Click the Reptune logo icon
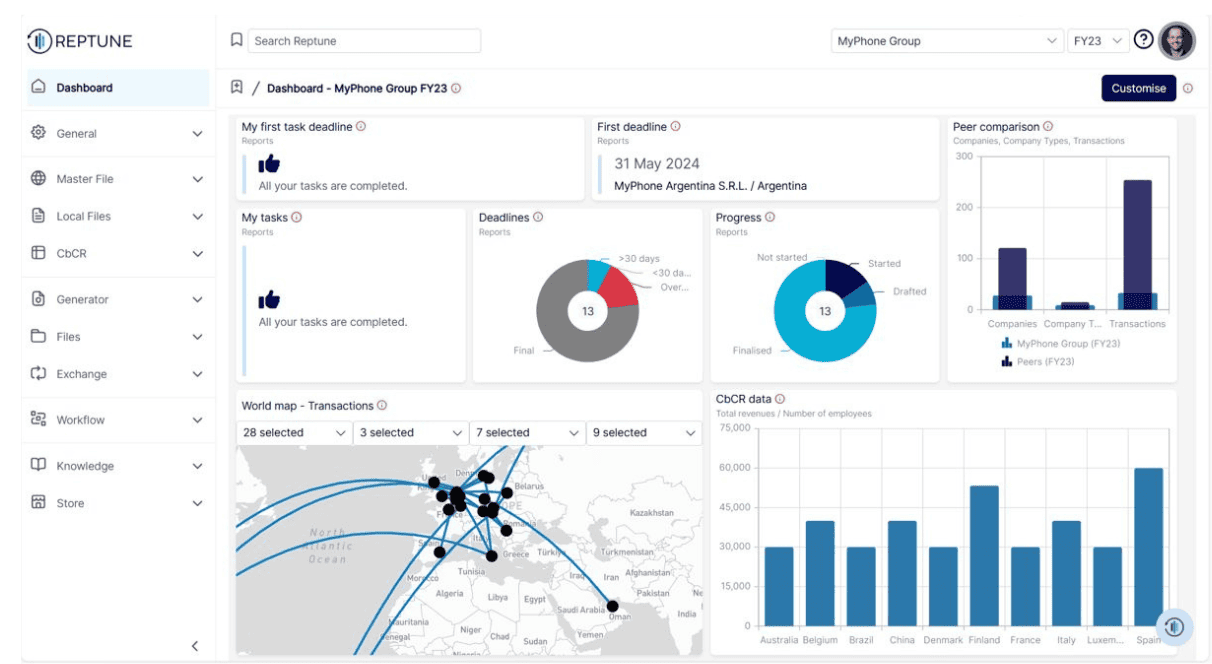The image size is (1212, 664). point(39,41)
